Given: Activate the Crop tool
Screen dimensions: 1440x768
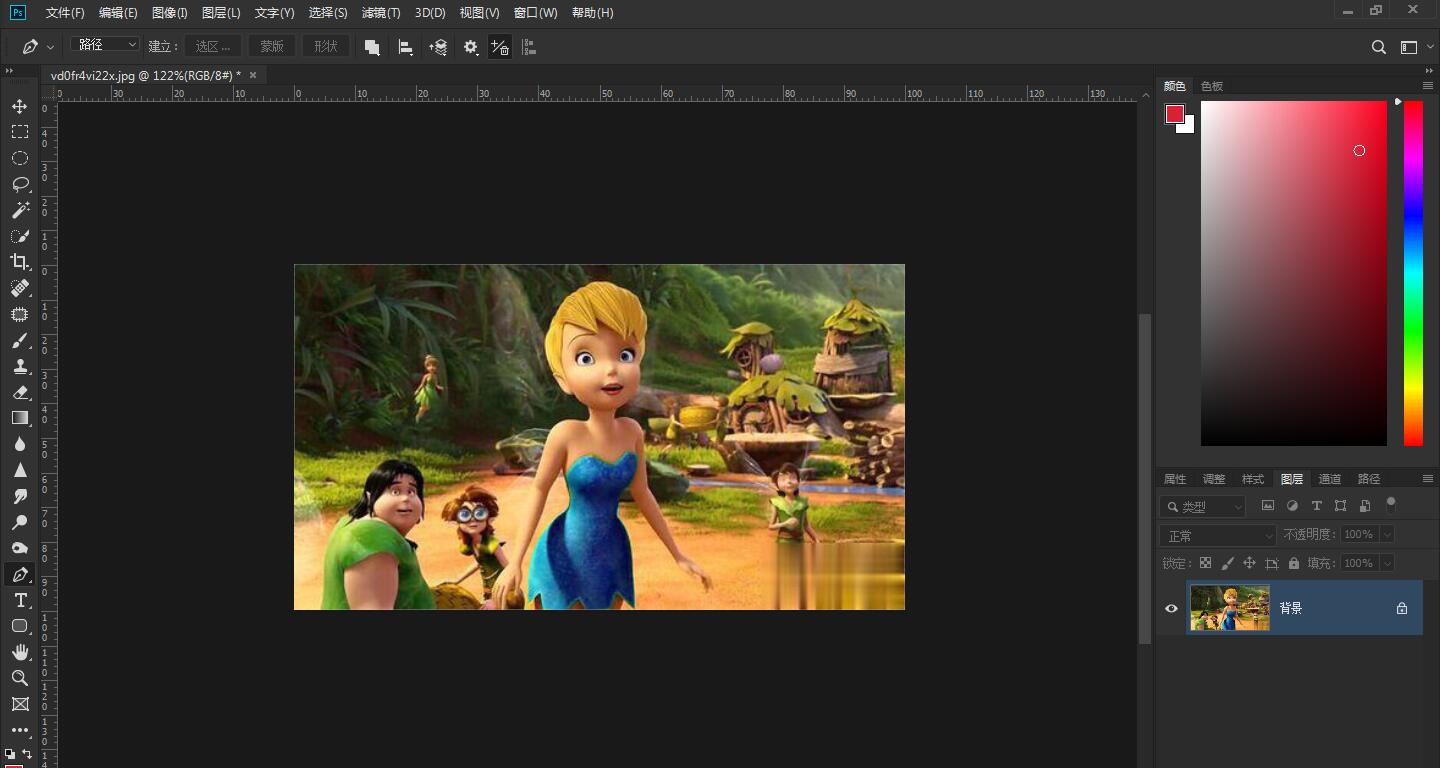Looking at the screenshot, I should pos(19,262).
